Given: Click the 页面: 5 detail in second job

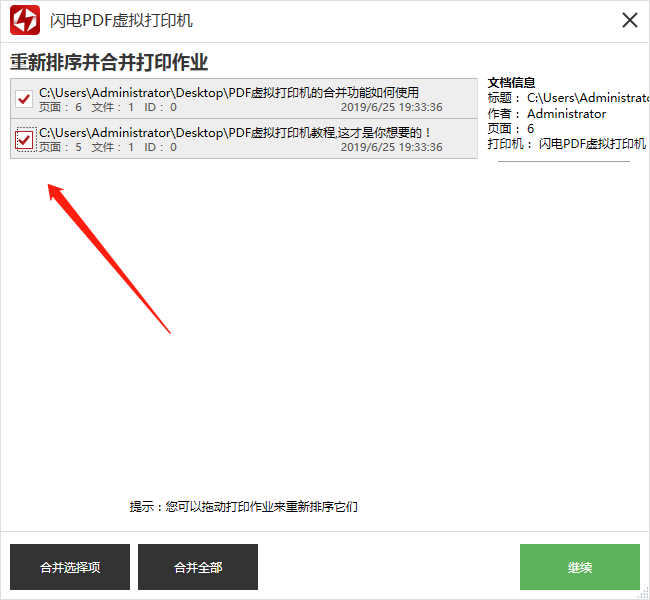Looking at the screenshot, I should (60, 147).
